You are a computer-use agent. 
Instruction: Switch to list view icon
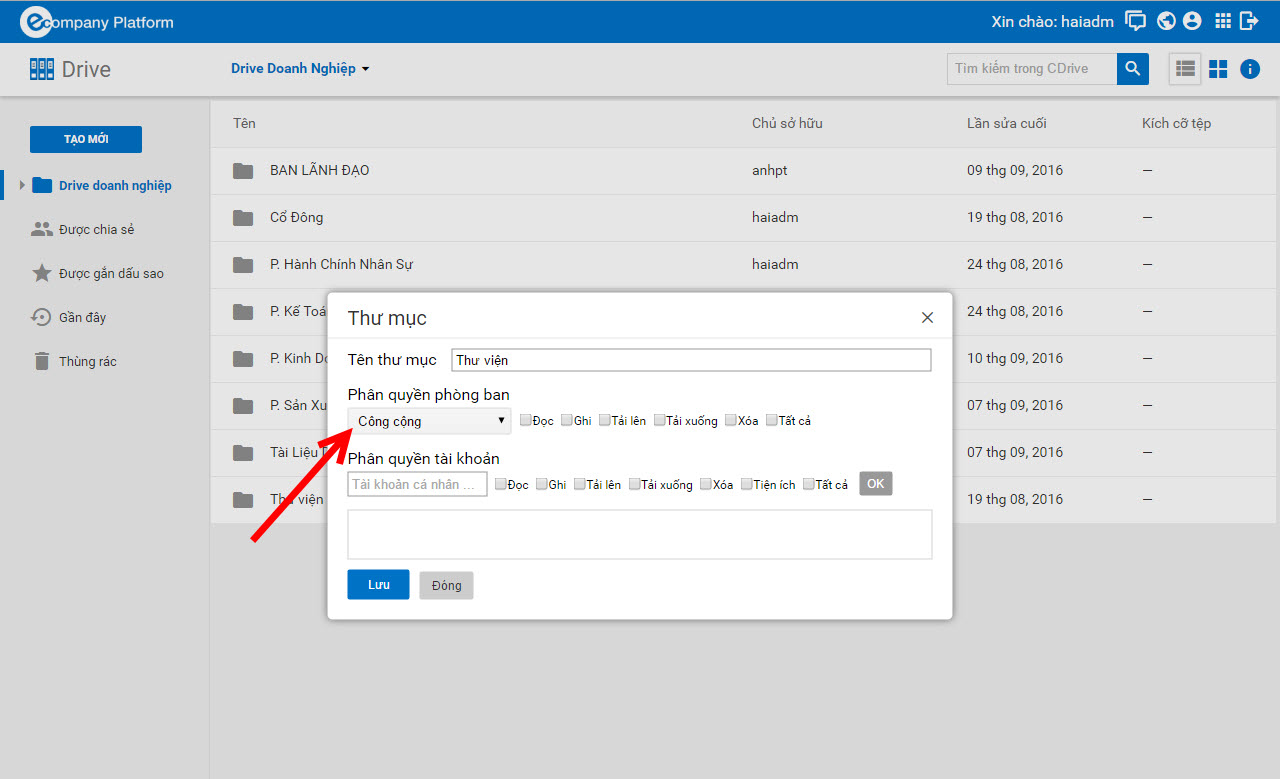[x=1185, y=69]
